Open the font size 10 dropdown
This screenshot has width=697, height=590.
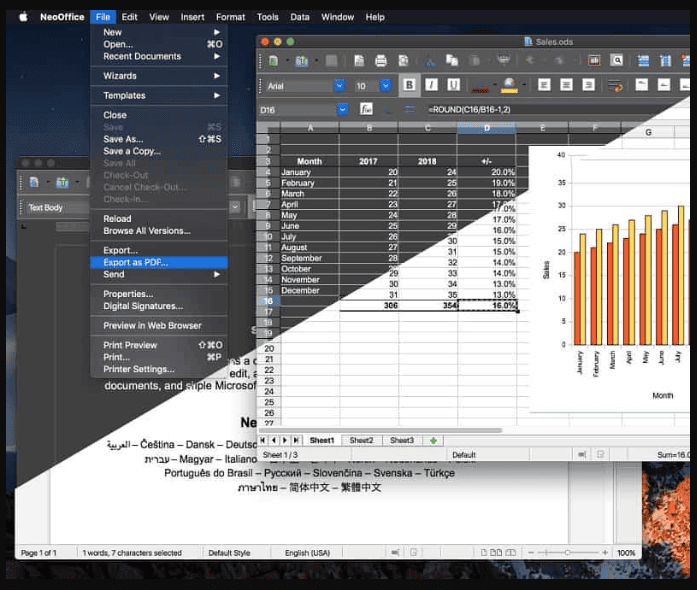(385, 85)
